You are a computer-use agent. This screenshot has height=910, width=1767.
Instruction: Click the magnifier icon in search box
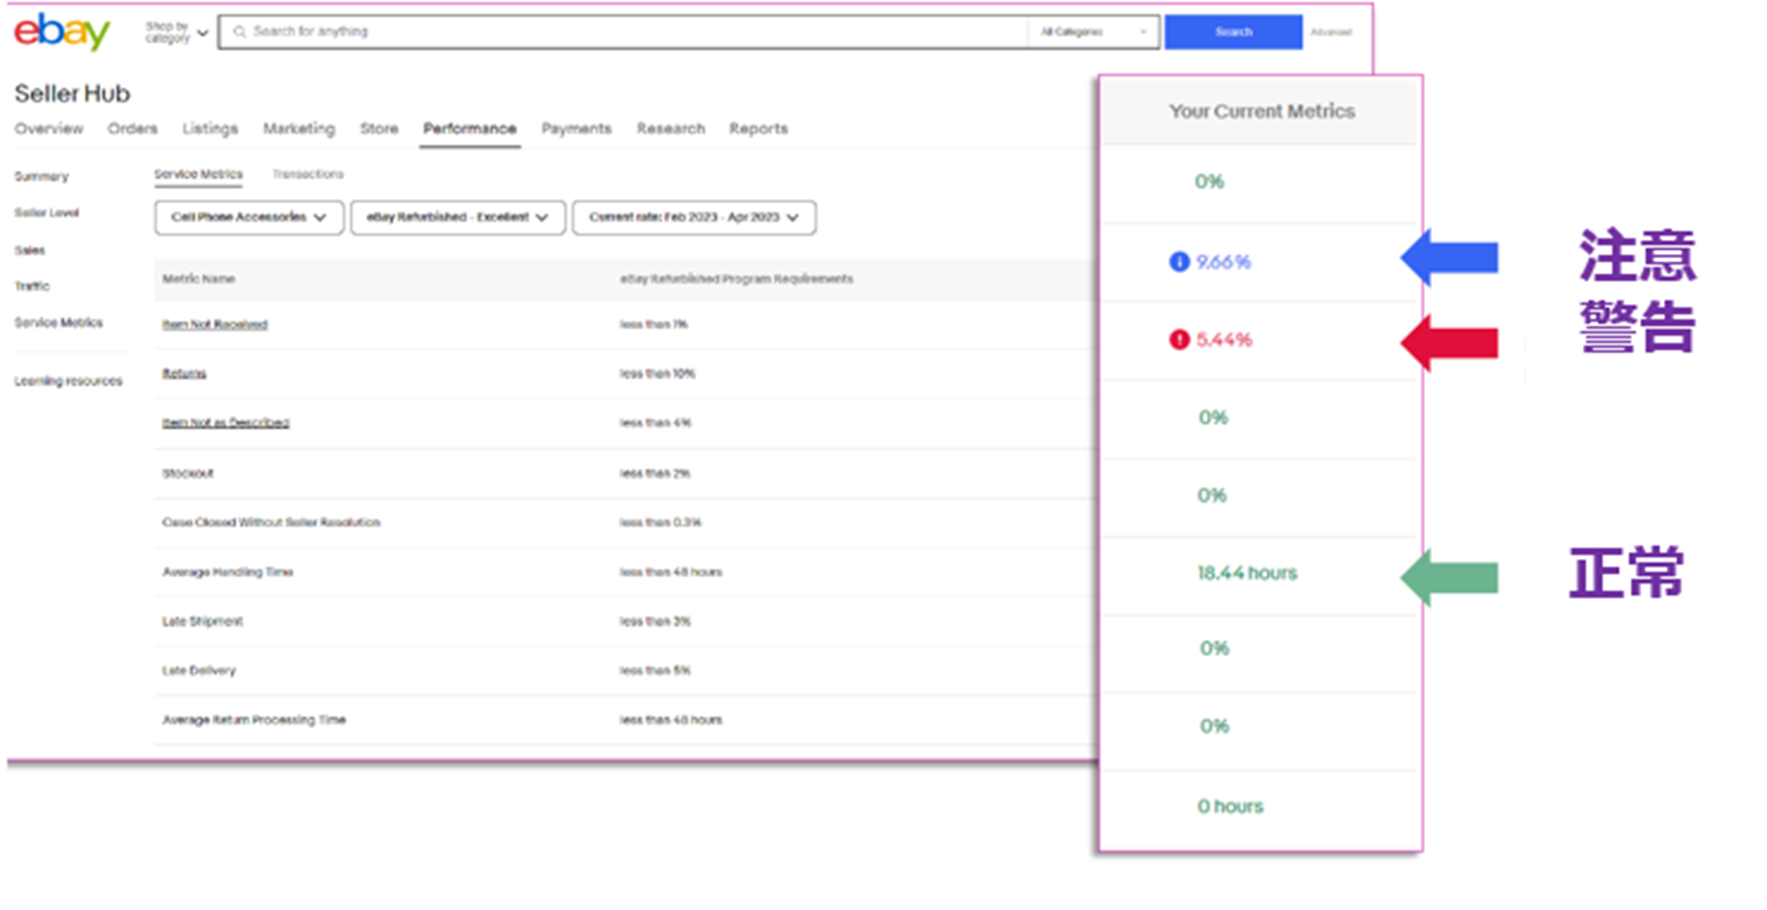tap(239, 32)
